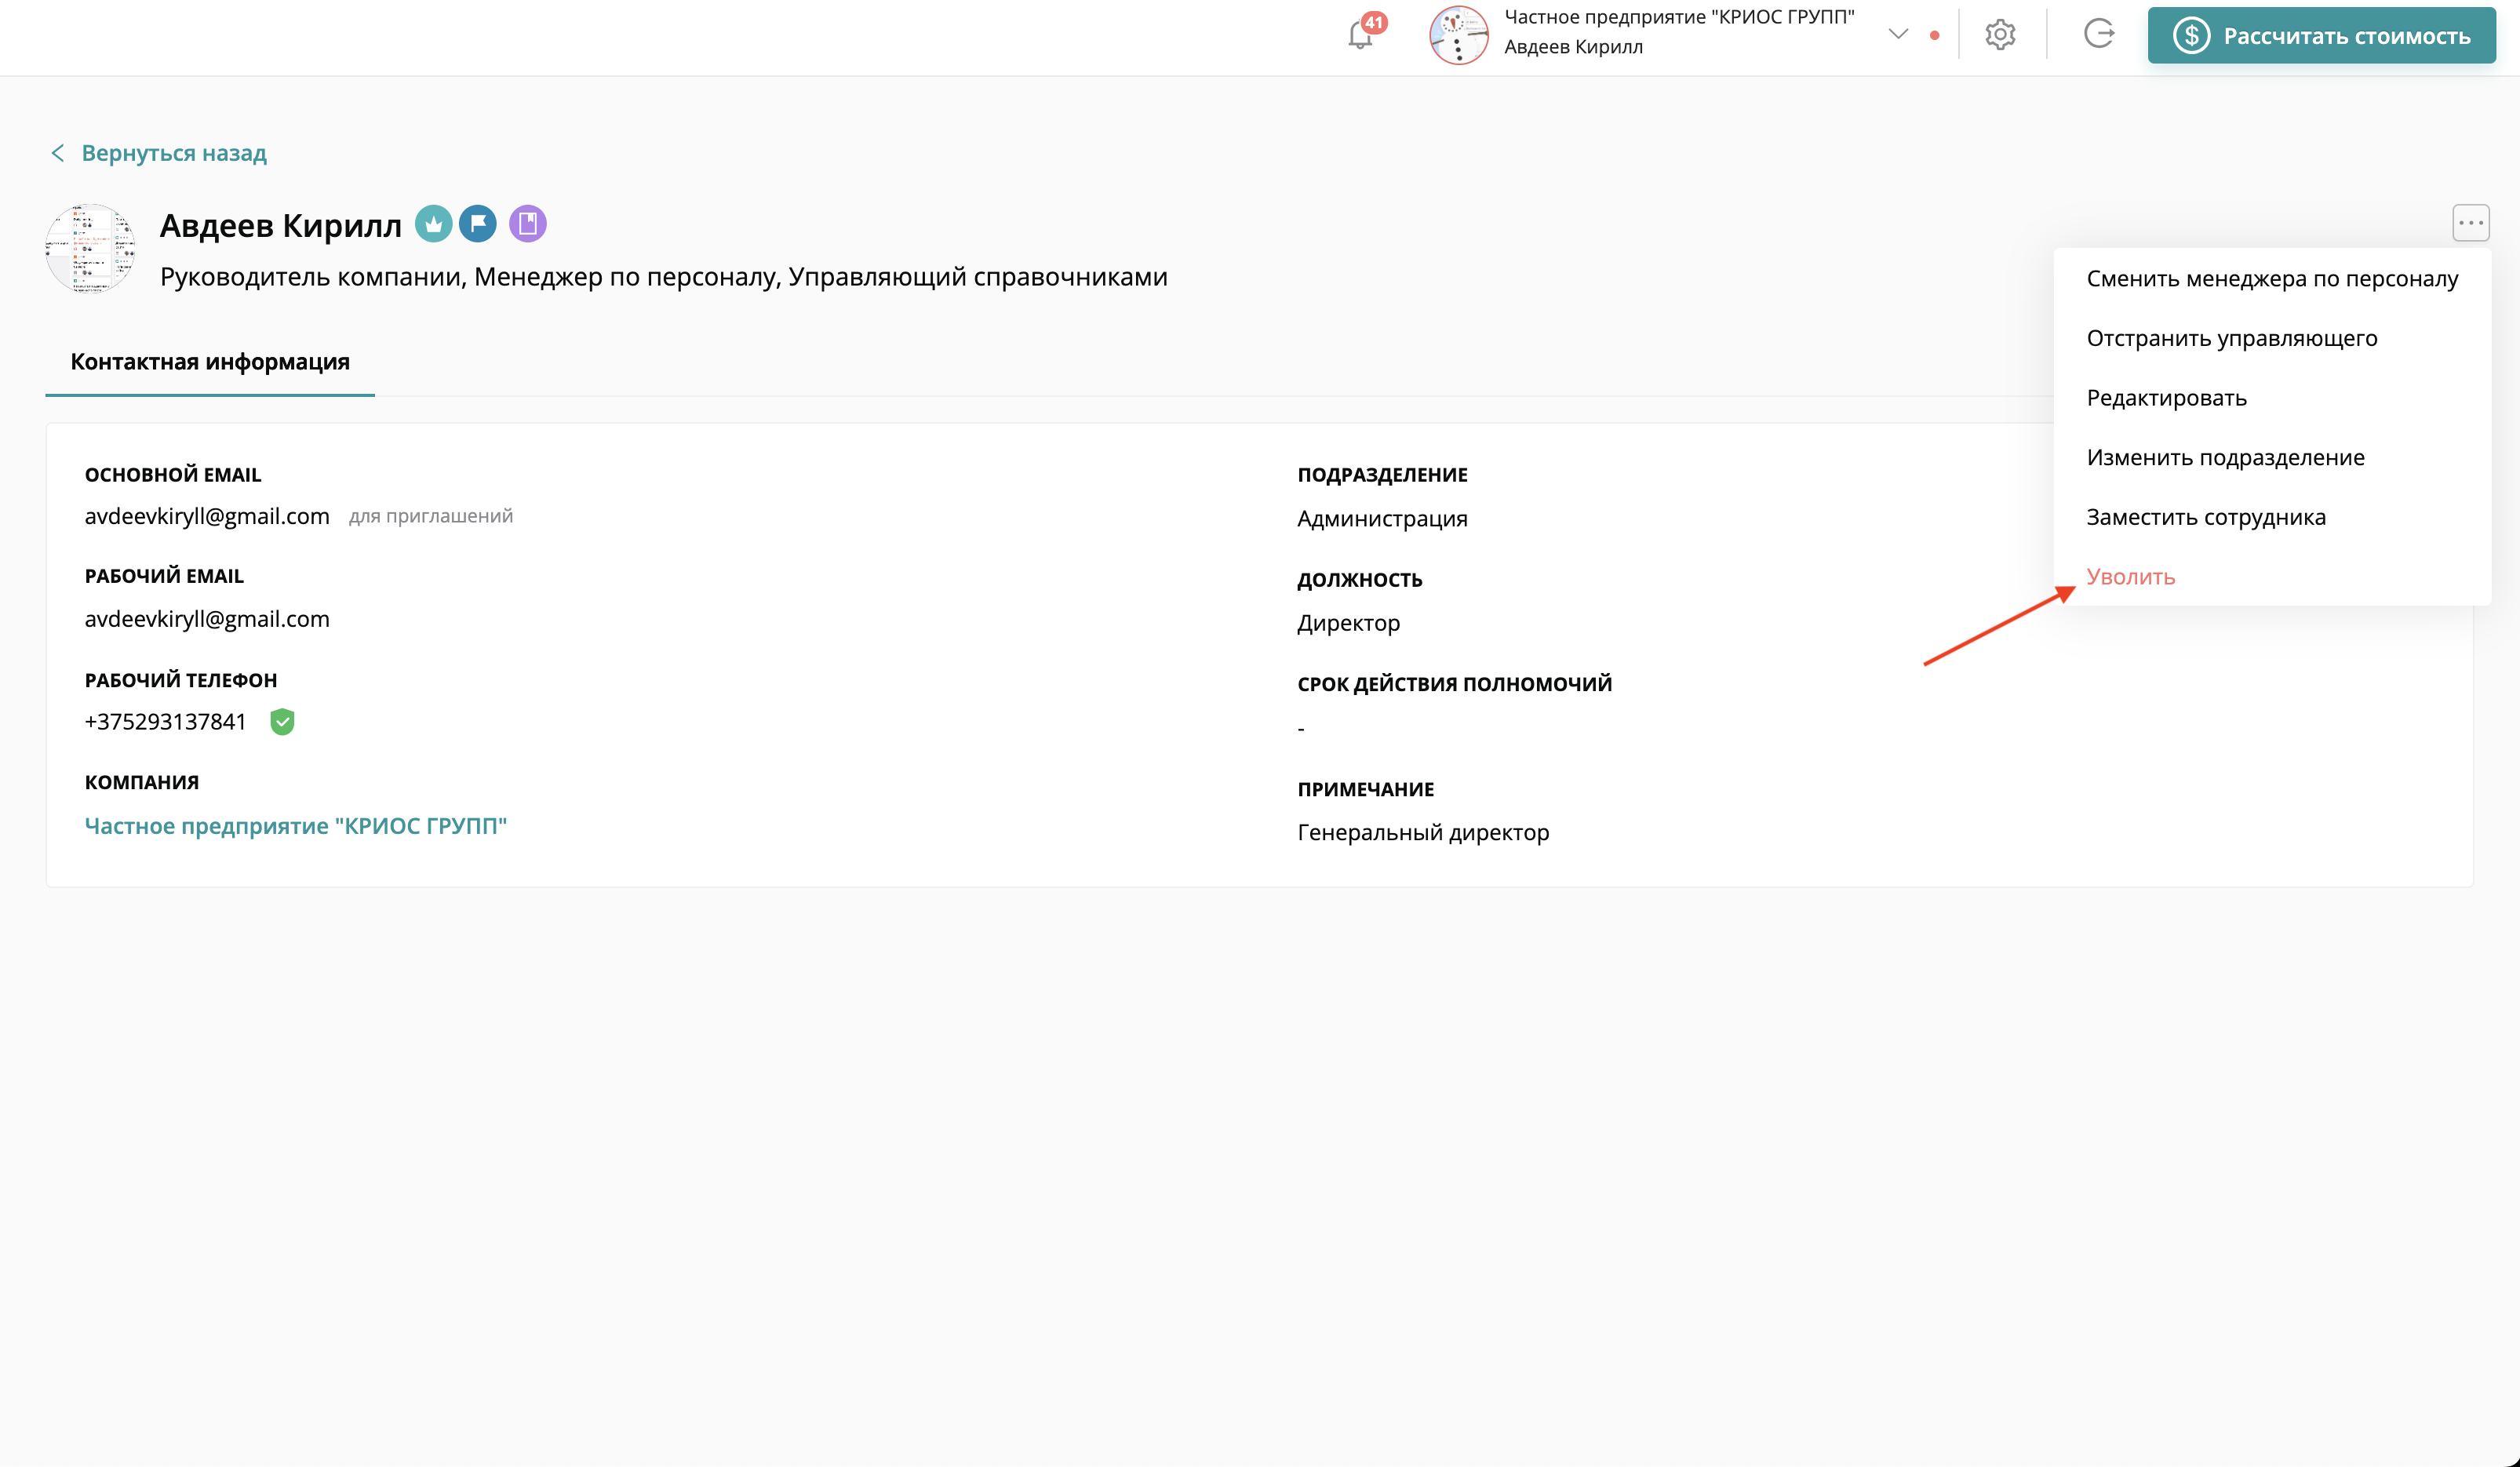The height and width of the screenshot is (1467, 2520).
Task: Toggle the three-dots actions menu
Action: (2470, 223)
